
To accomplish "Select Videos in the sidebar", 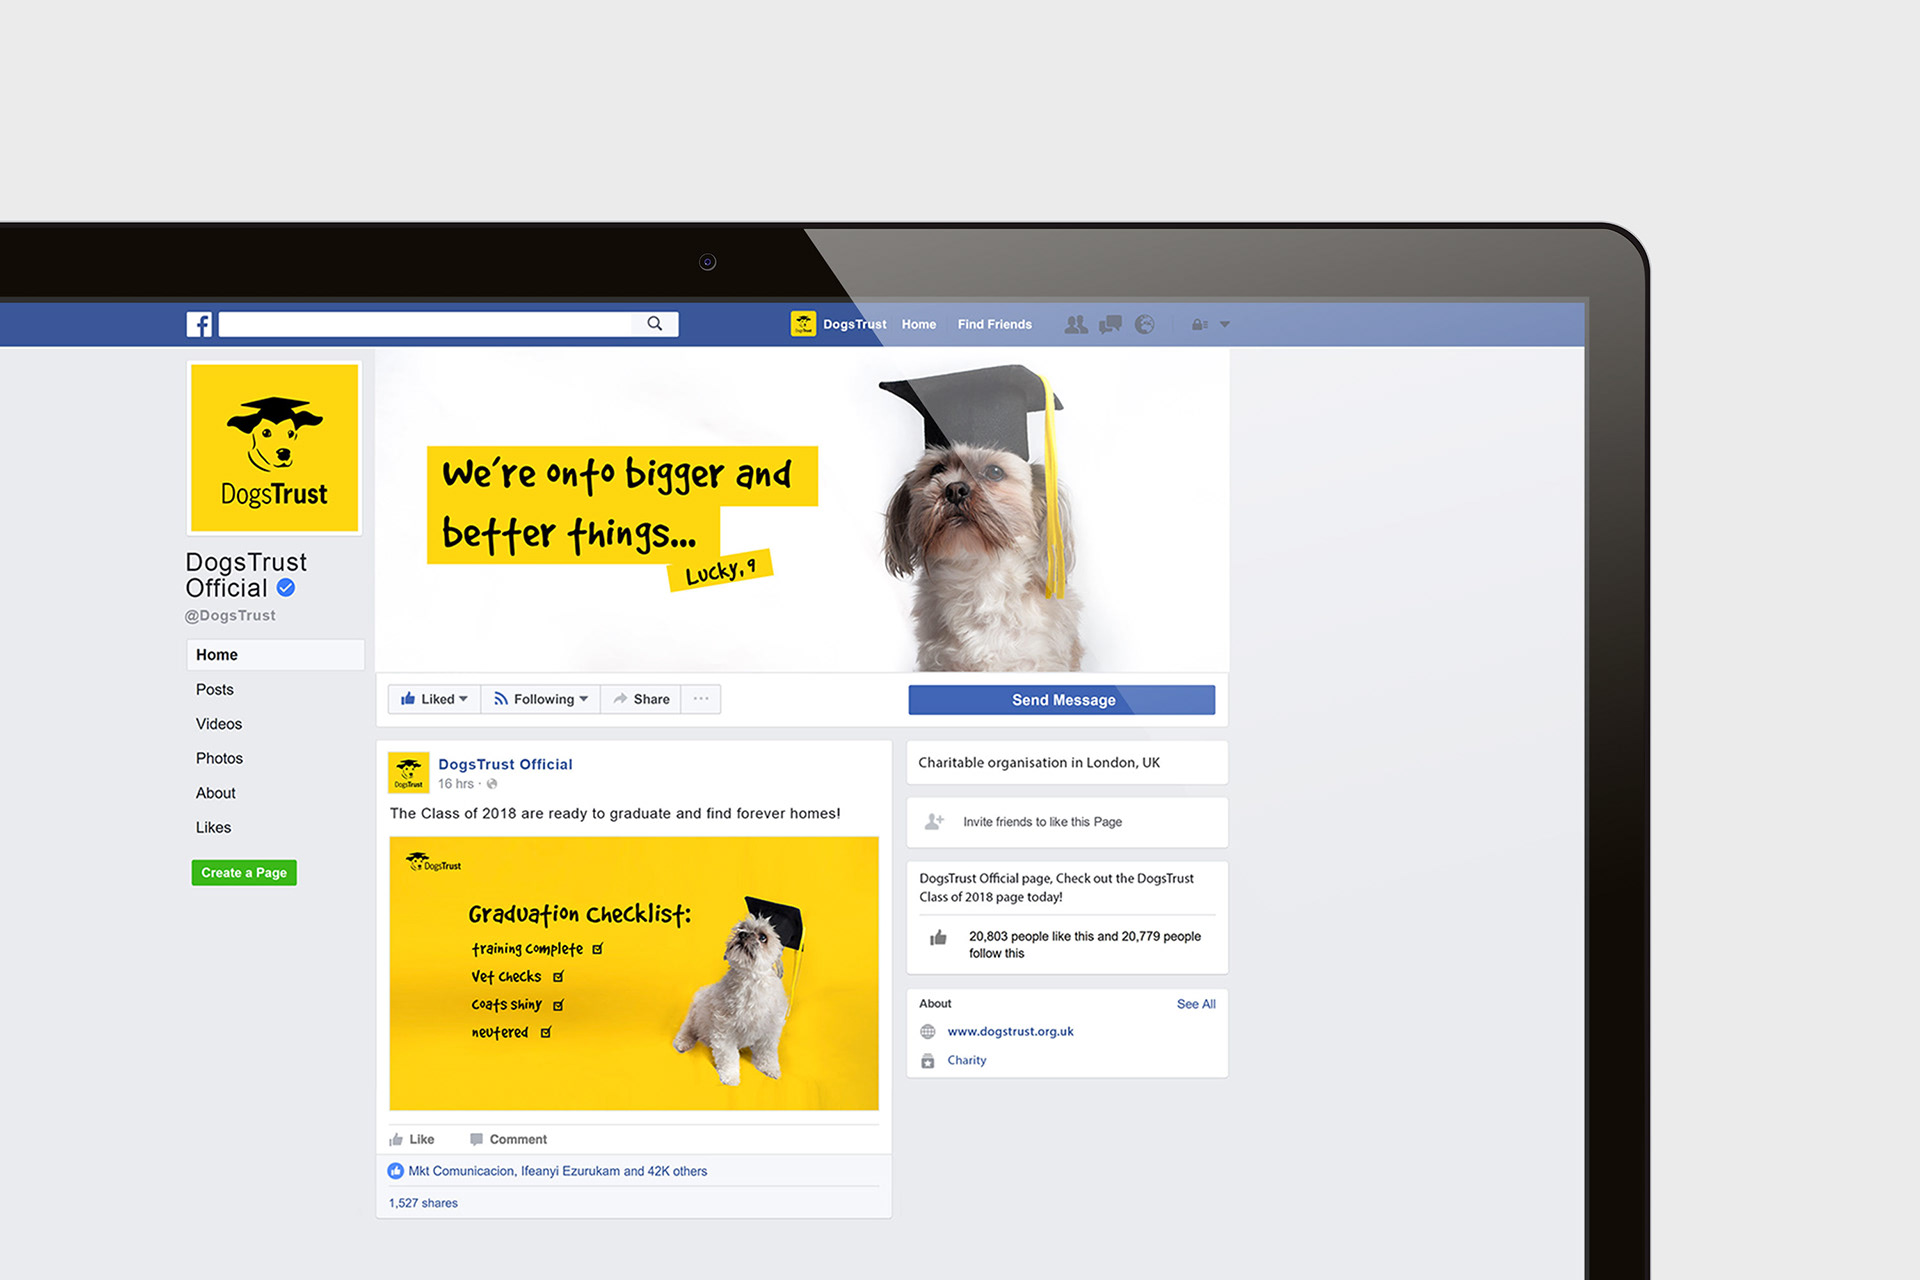I will coord(219,724).
